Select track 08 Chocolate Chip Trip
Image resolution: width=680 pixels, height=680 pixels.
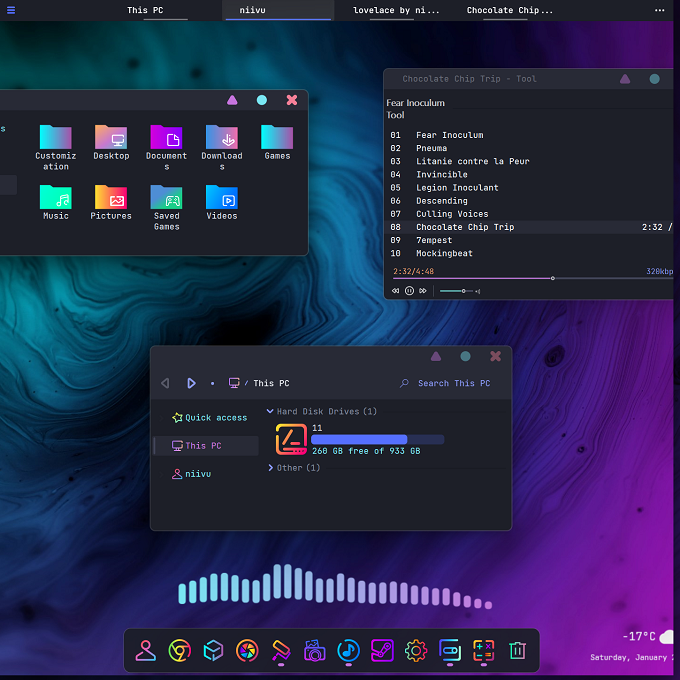(528, 227)
